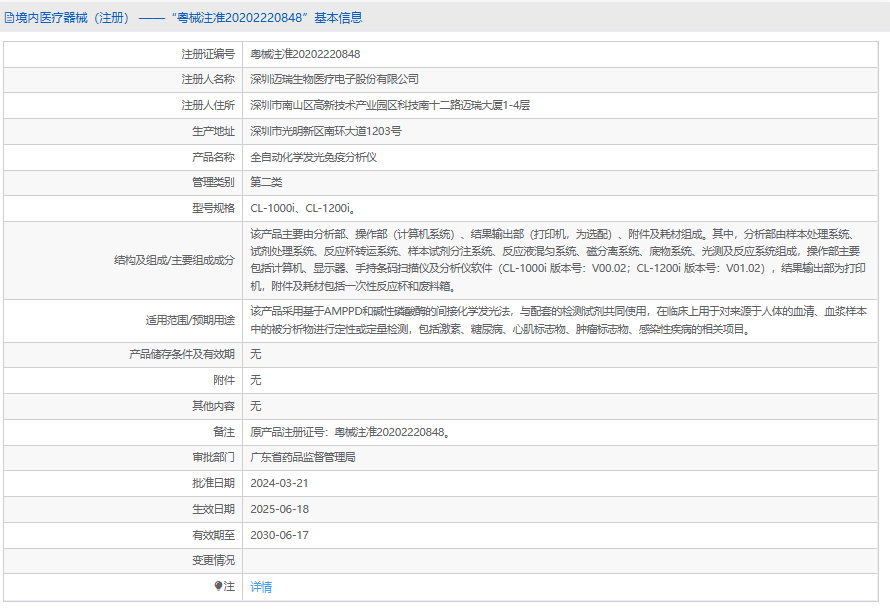890x609 pixels.
Task: Select registration number value 粤械注准20202220848
Action: tap(305, 54)
